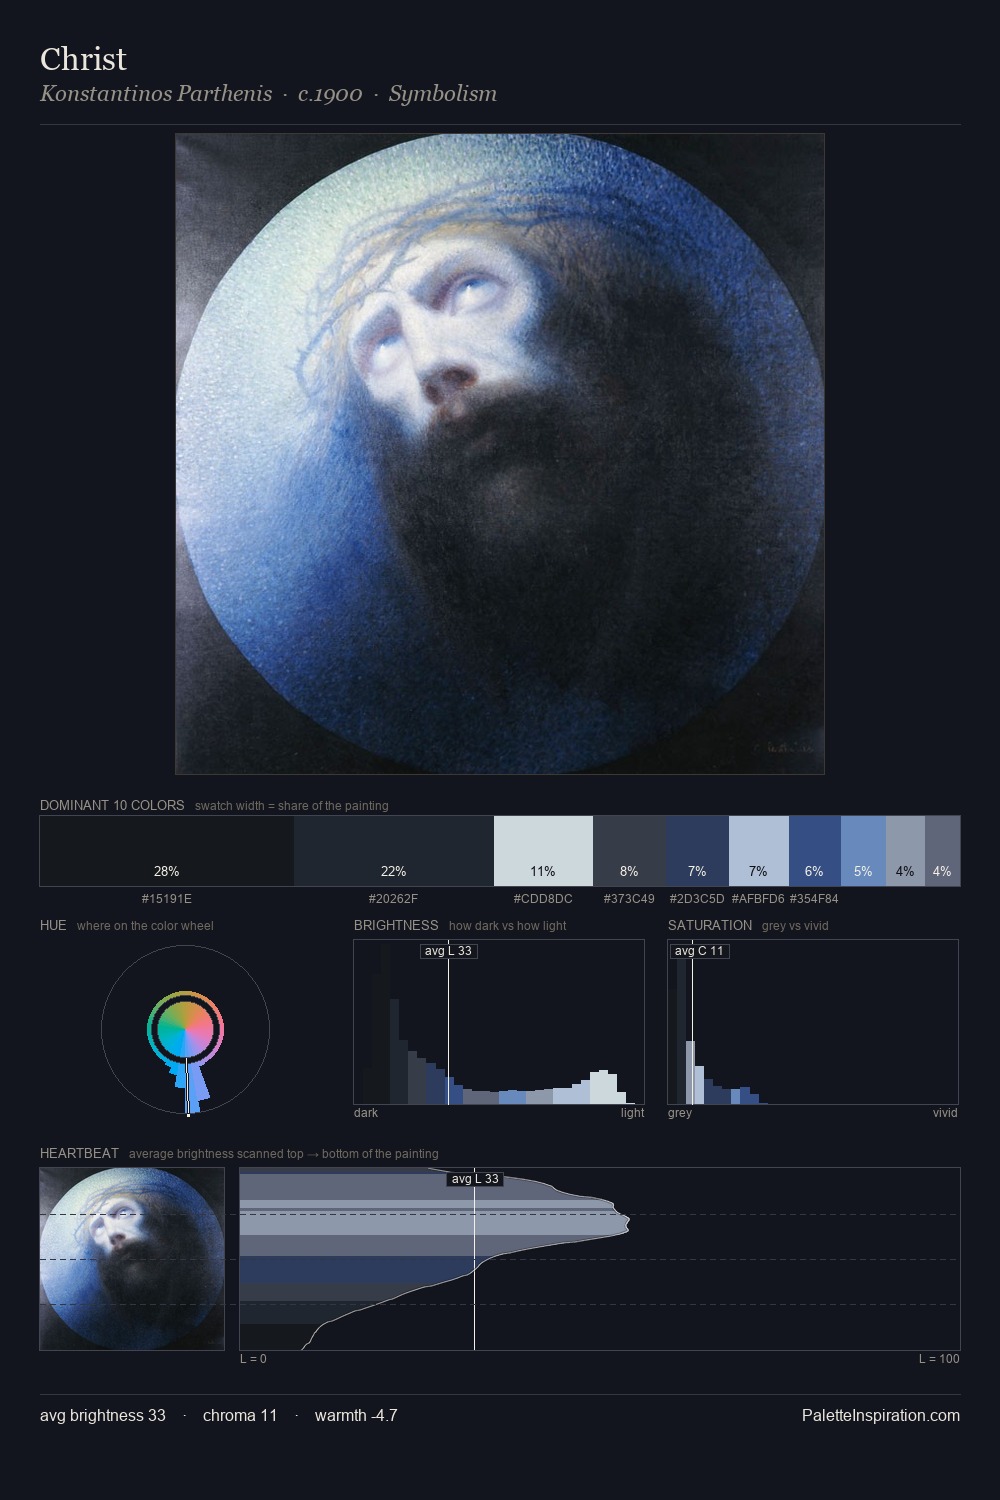Click the 'Symbolism' style label
The image size is (1000, 1500).
pyautogui.click(x=442, y=94)
